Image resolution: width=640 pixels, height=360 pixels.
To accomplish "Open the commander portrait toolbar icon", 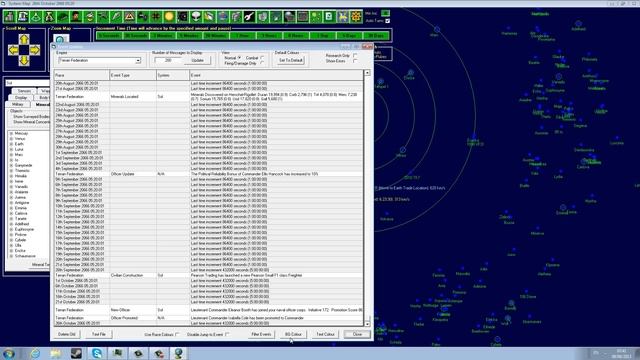I will pyautogui.click(x=76, y=17).
